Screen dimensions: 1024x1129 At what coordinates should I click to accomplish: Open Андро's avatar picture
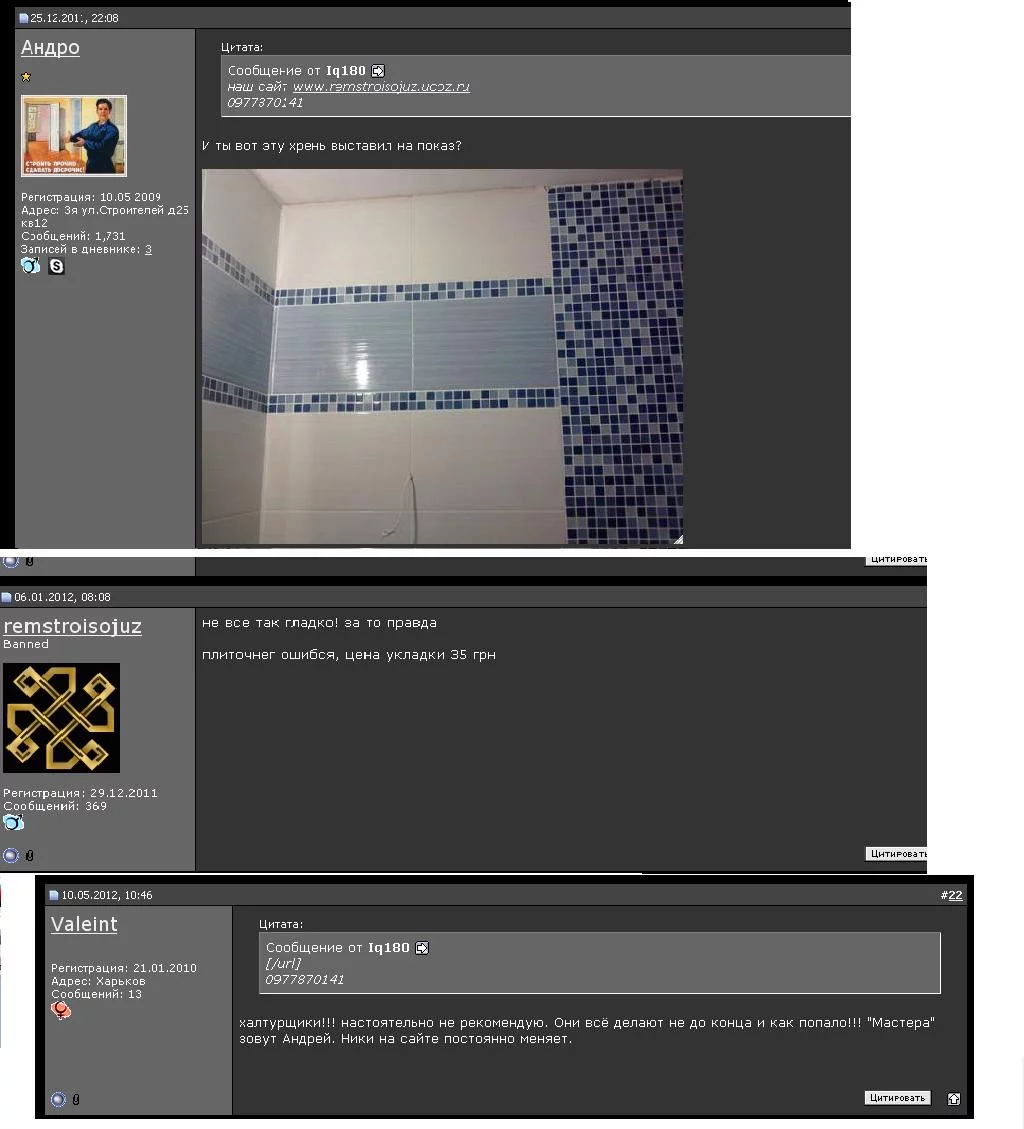[x=74, y=136]
